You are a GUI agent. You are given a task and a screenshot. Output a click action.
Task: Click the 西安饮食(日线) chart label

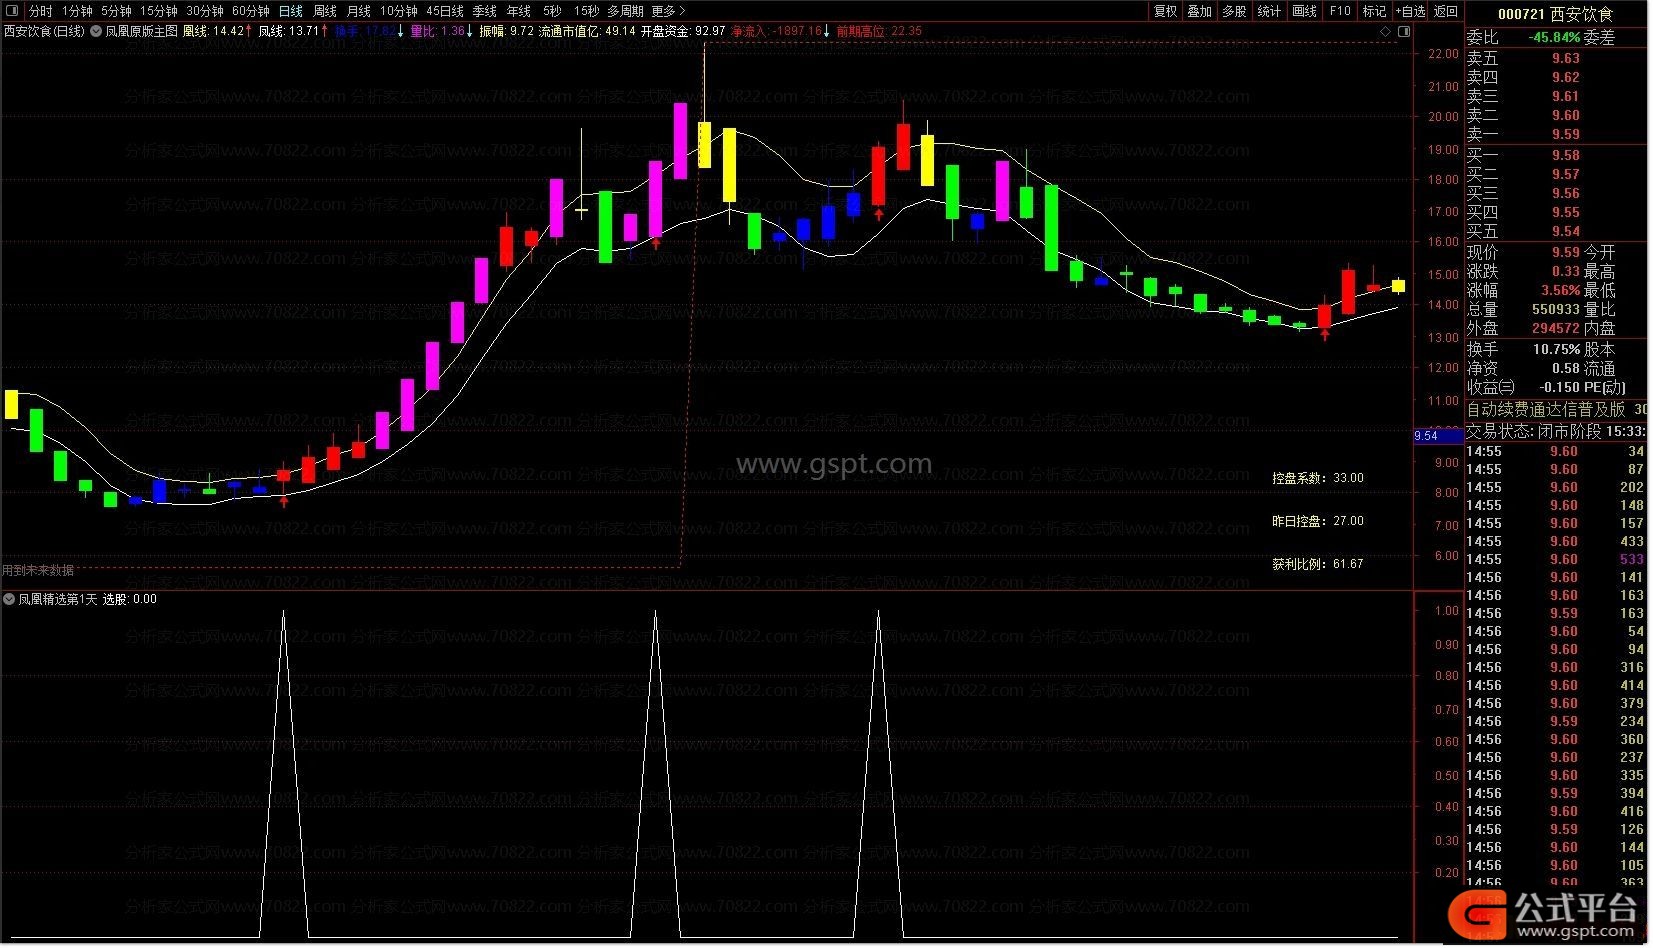(45, 31)
